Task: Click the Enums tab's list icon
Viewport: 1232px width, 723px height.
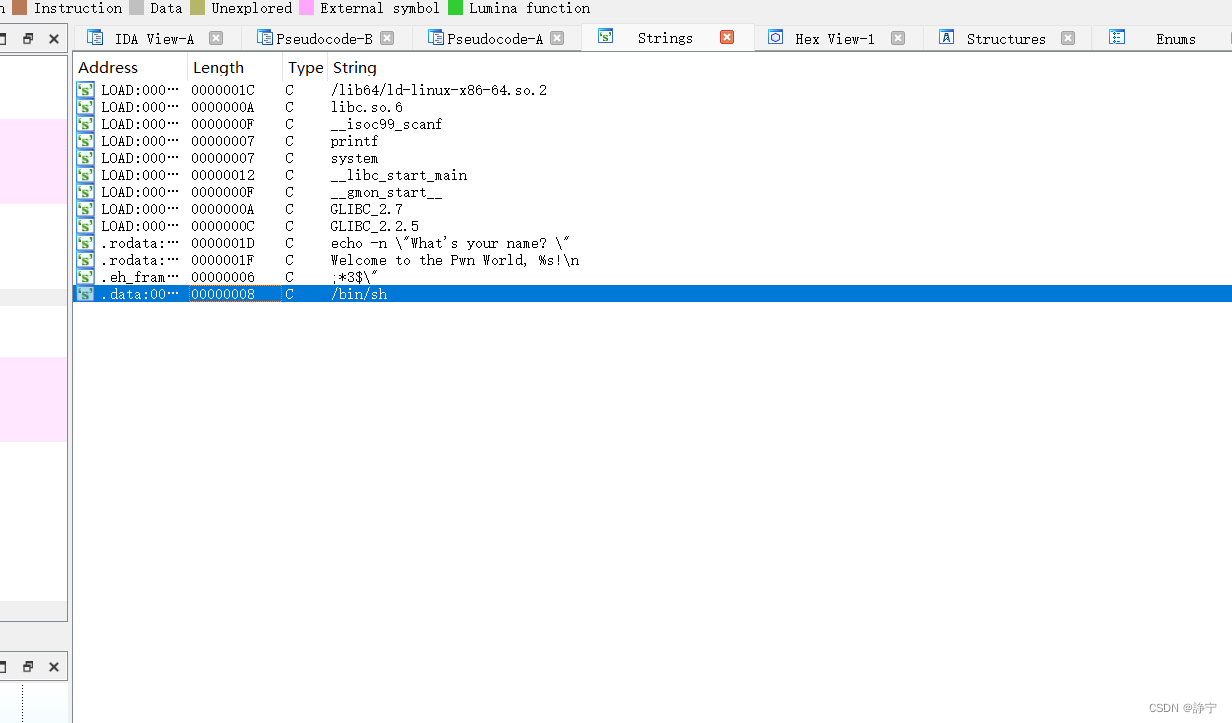Action: coord(1117,38)
